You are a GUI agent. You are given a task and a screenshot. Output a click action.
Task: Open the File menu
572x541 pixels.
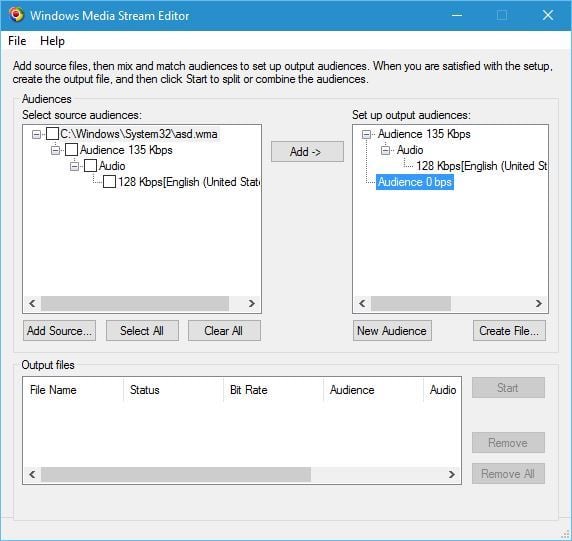pos(17,41)
